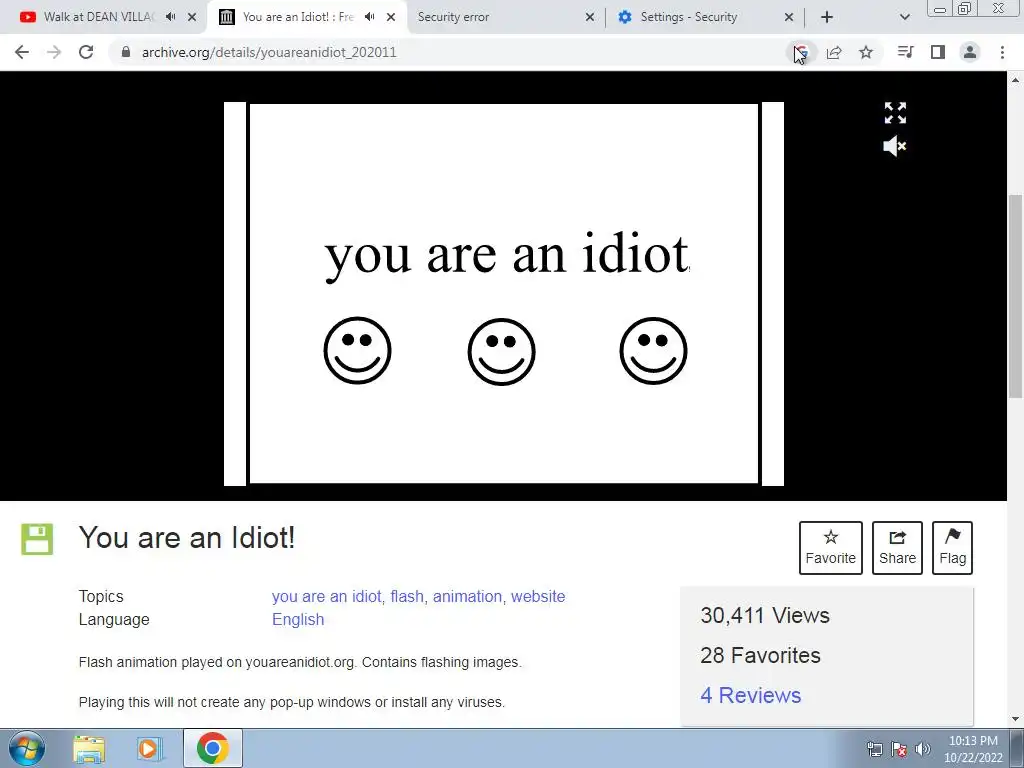The image size is (1024, 768).
Task: Go back to the previous page
Action: (x=22, y=52)
